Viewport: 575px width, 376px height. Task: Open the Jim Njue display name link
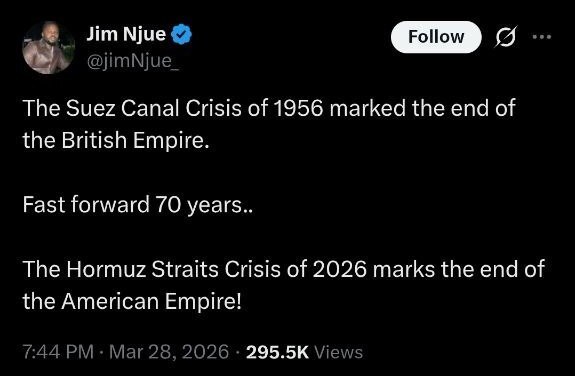[126, 34]
